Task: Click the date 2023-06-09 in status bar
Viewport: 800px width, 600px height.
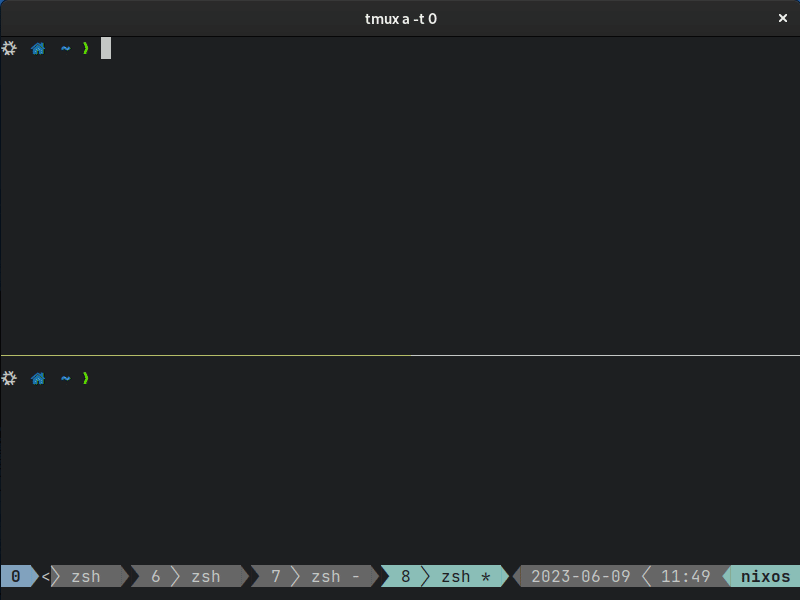Action: (x=581, y=576)
